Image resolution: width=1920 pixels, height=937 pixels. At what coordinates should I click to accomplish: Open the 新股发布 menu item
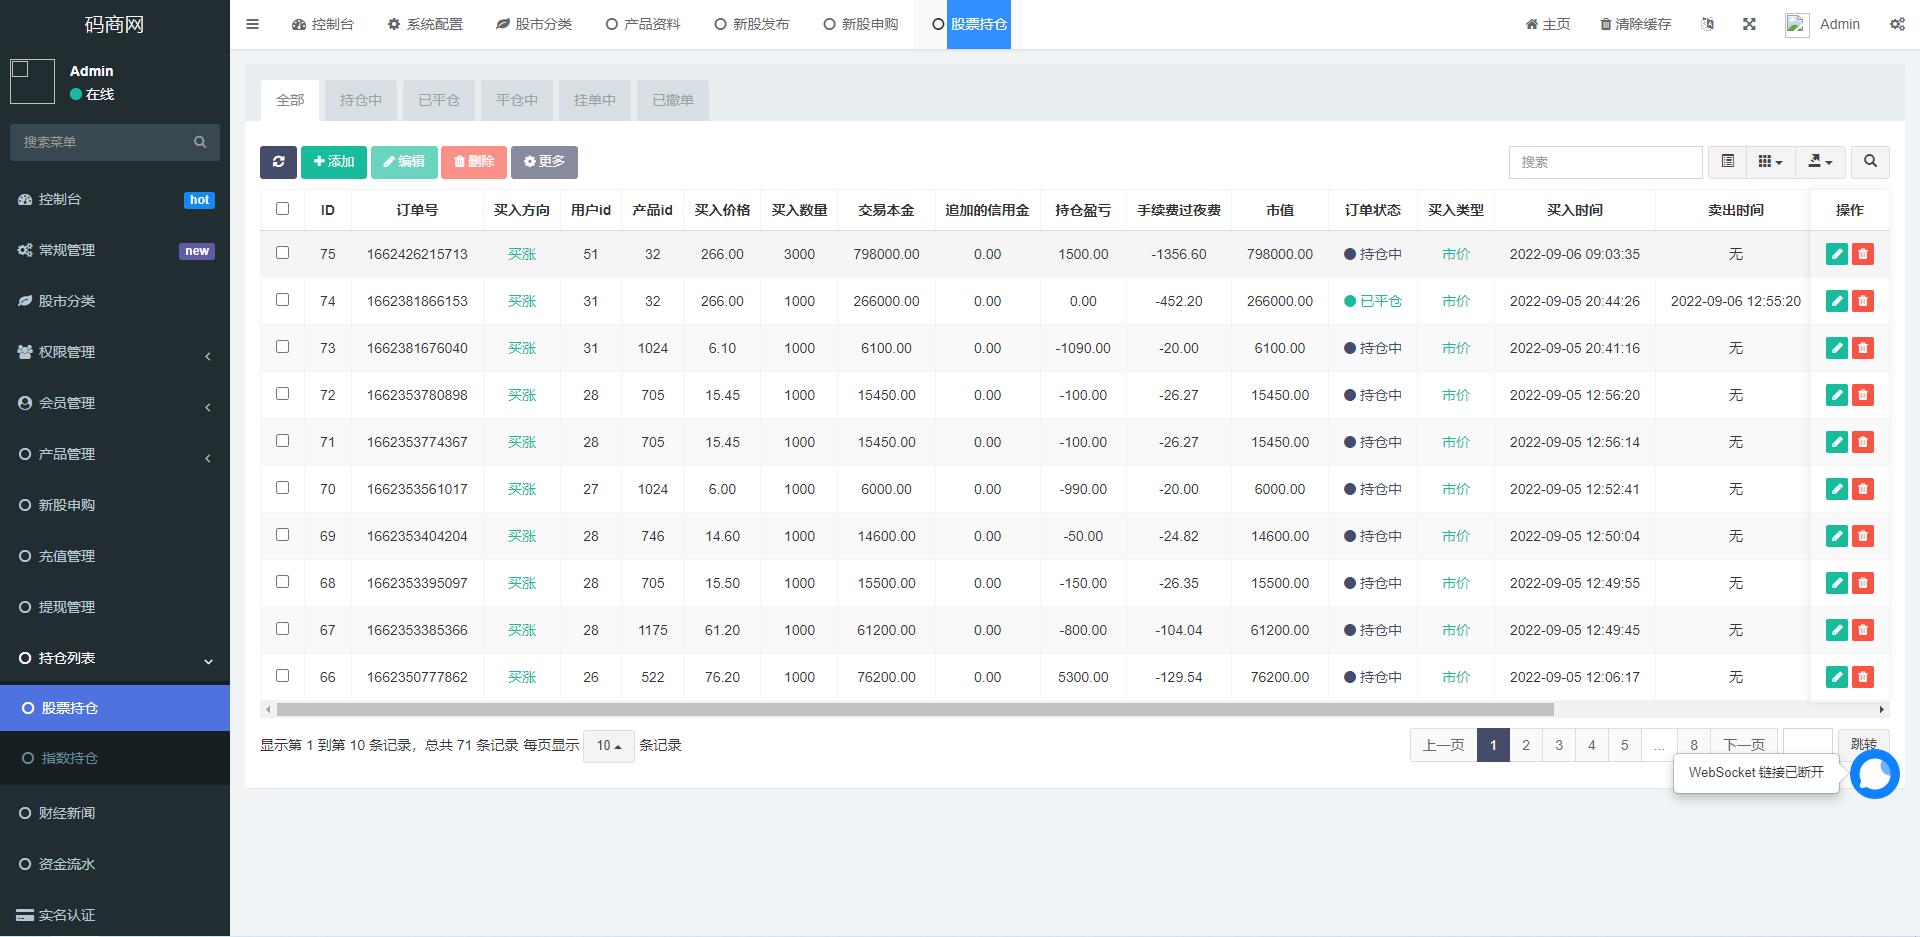(x=752, y=23)
